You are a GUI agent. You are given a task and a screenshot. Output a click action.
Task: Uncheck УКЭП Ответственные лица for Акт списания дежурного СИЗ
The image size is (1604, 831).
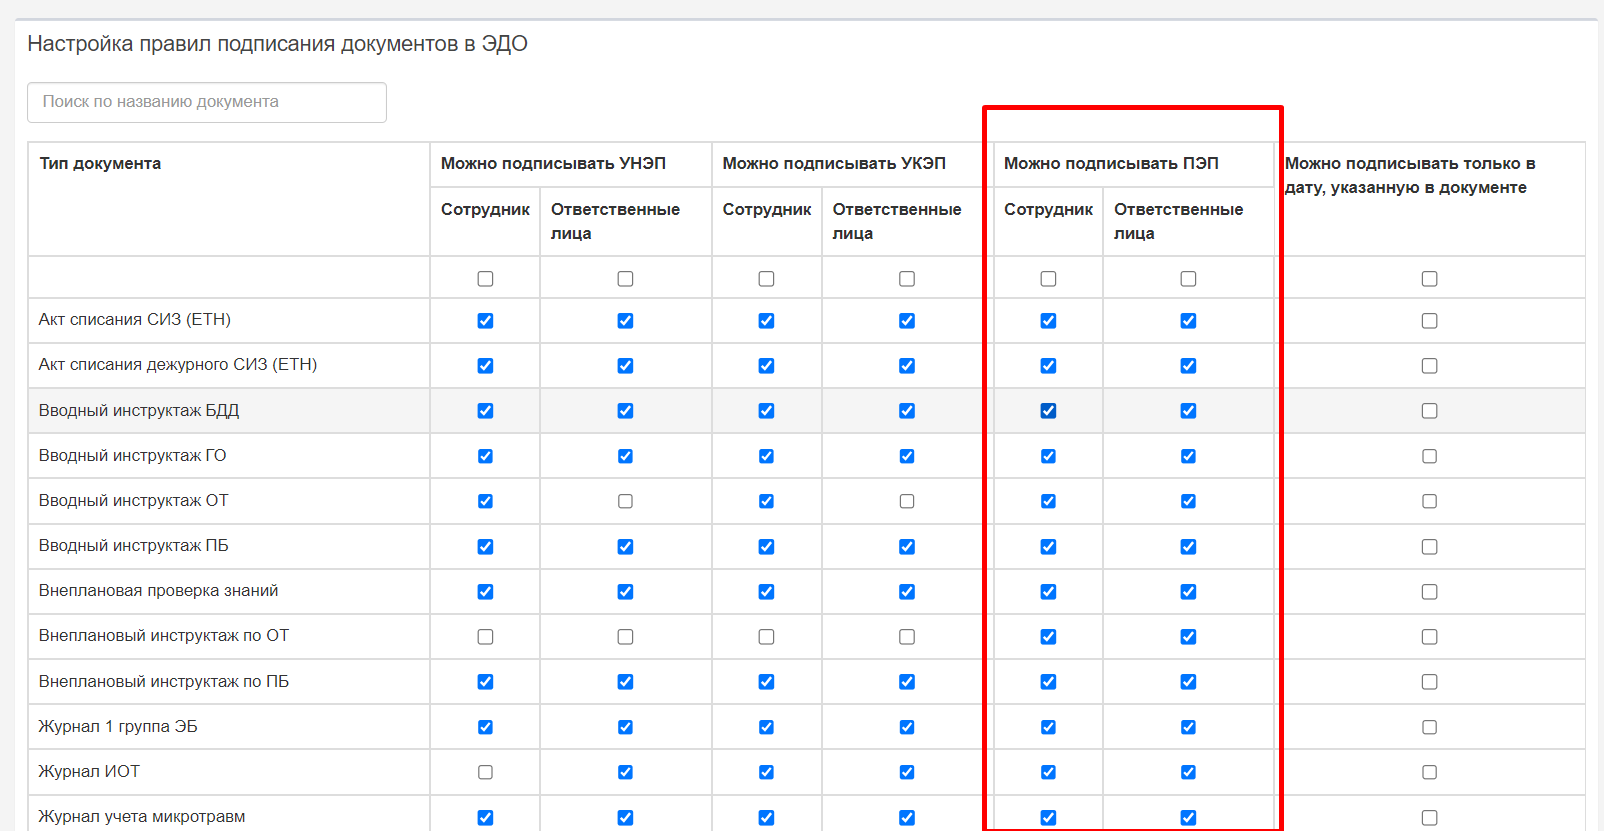click(x=907, y=366)
